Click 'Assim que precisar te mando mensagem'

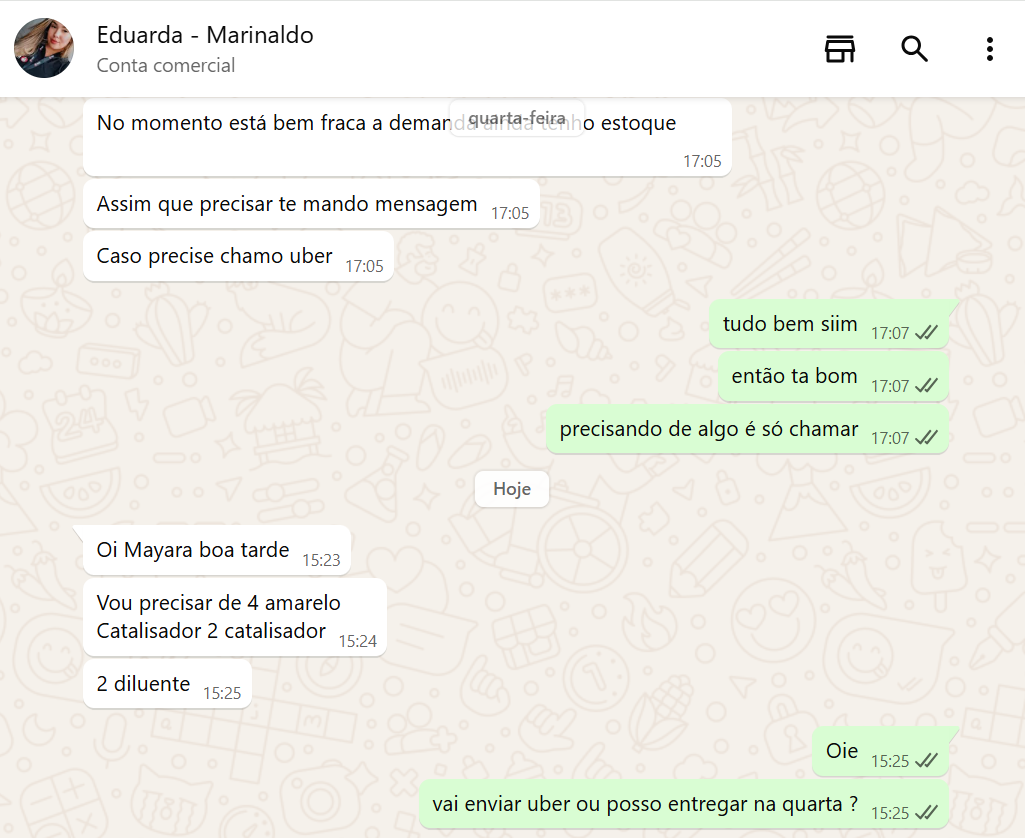tap(311, 204)
